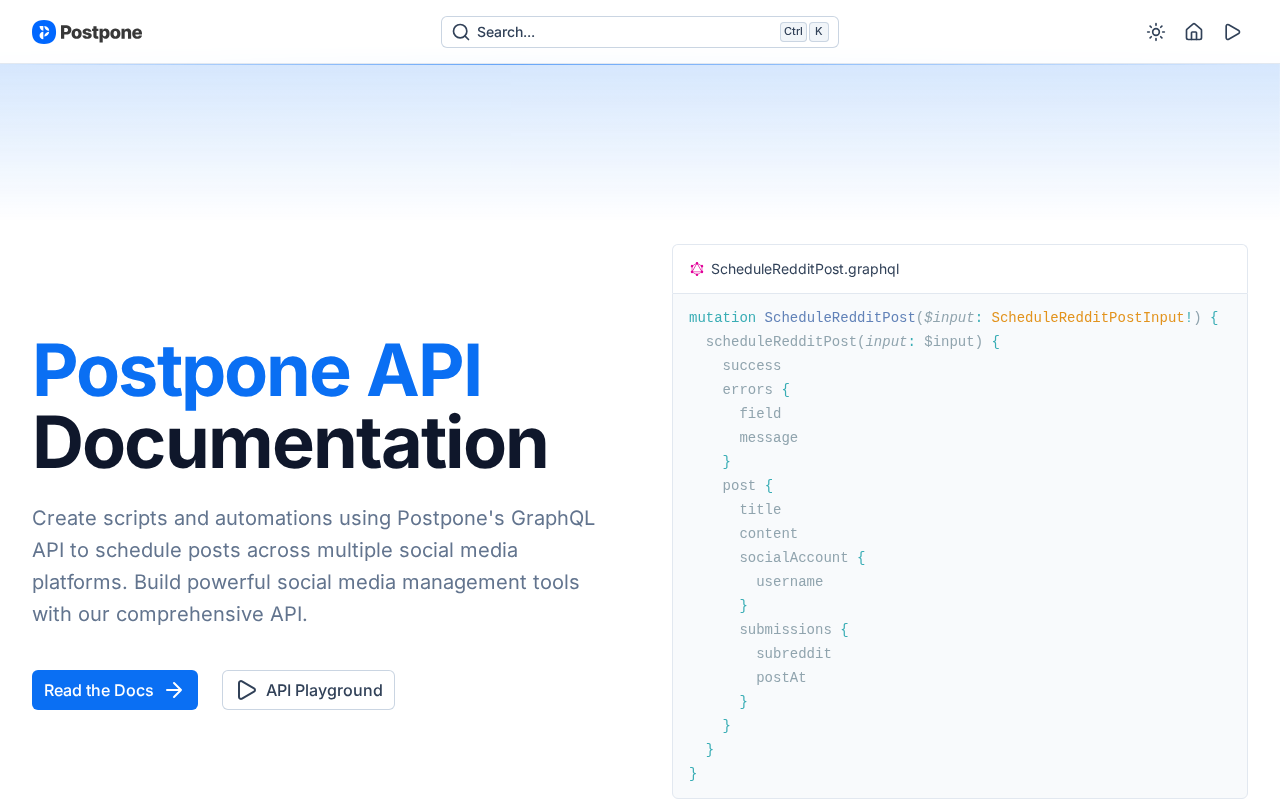1280x800 pixels.
Task: Click 'scheduleRedditPost' call on second code line
Action: 781,342
